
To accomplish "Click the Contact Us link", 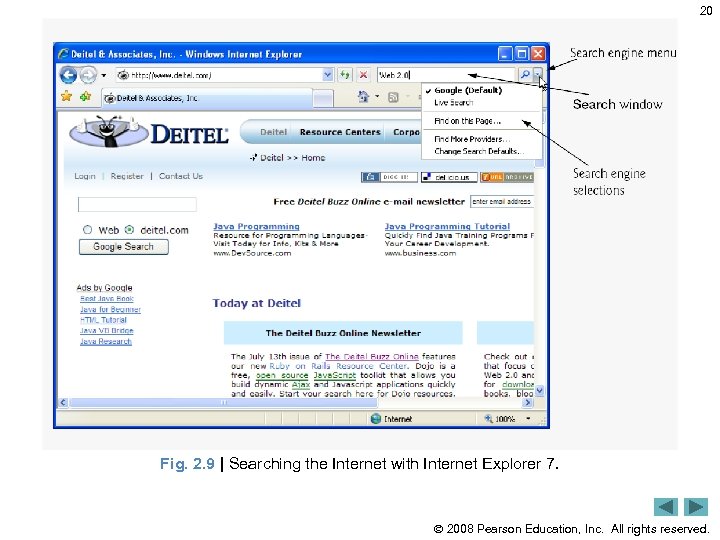I will click(180, 176).
